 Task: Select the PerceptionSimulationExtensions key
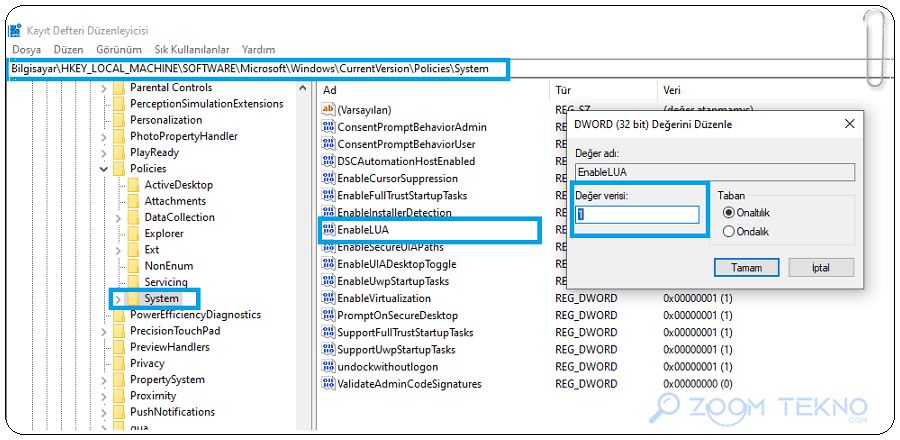207,104
